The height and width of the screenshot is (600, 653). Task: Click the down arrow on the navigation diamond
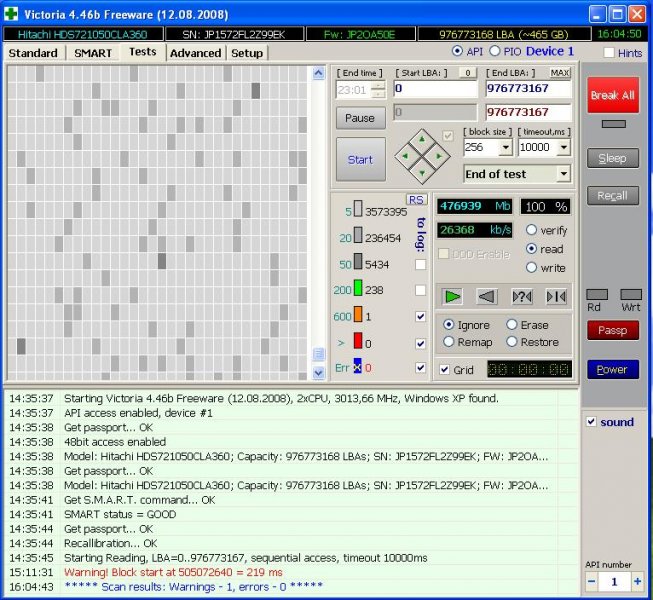(421, 171)
